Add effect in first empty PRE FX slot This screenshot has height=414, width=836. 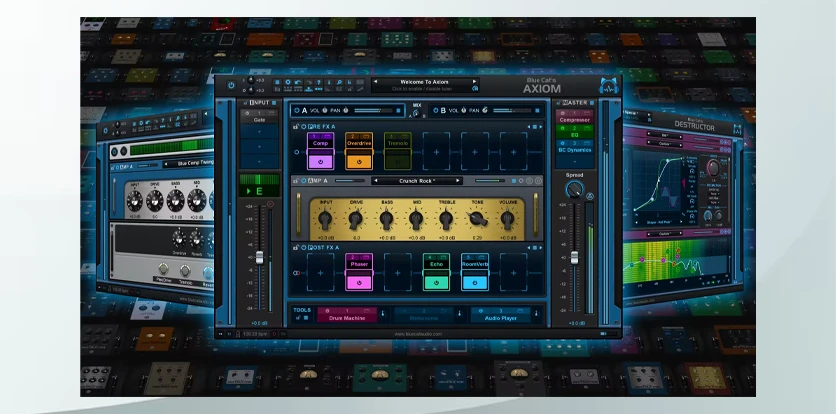click(x=437, y=152)
